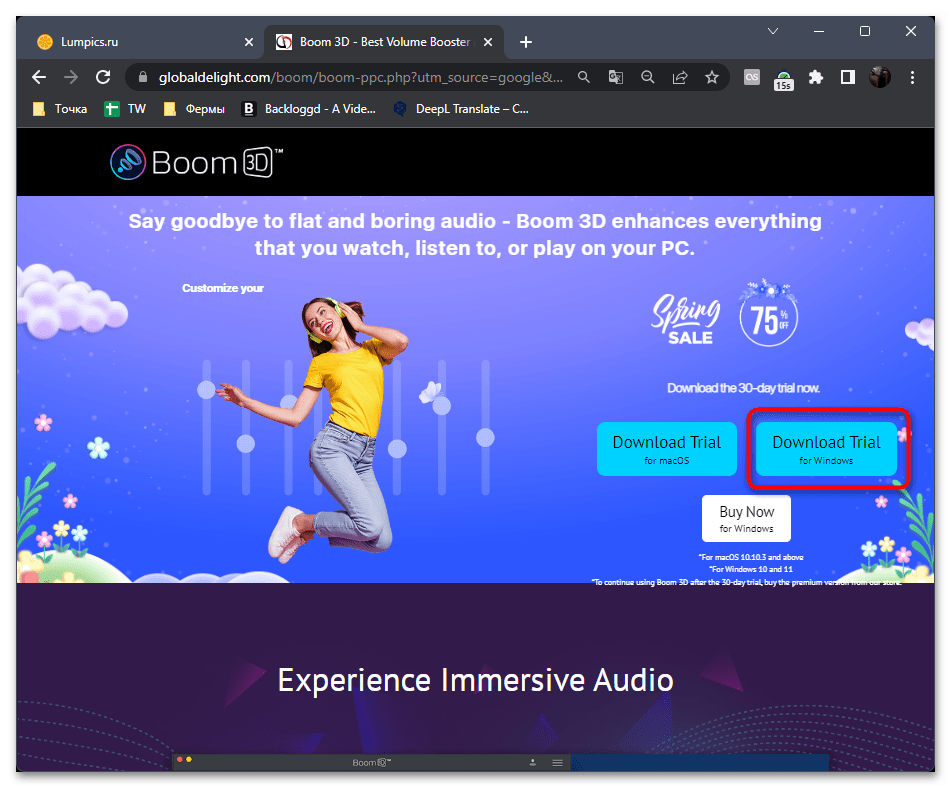The image size is (951, 788).
Task: Toggle the browser side panel
Action: point(847,78)
